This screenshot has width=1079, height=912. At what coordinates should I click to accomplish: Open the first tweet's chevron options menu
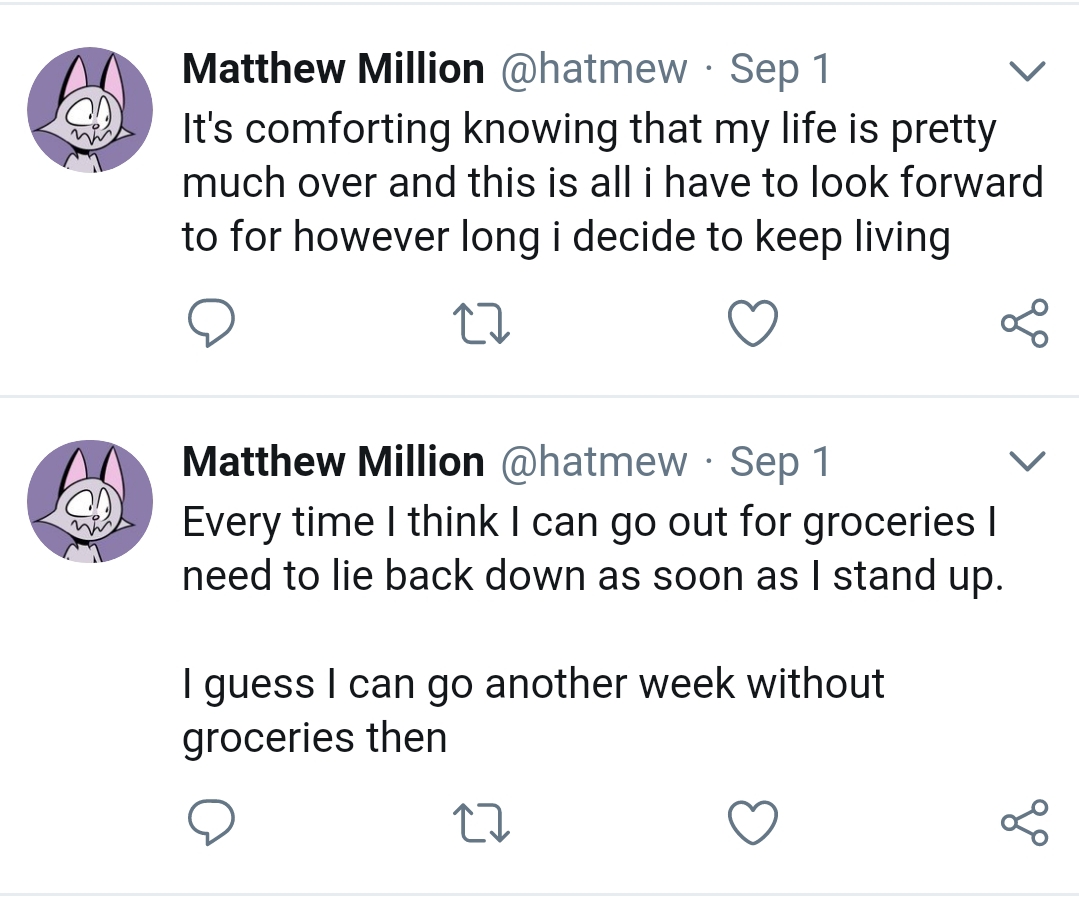click(x=1026, y=71)
